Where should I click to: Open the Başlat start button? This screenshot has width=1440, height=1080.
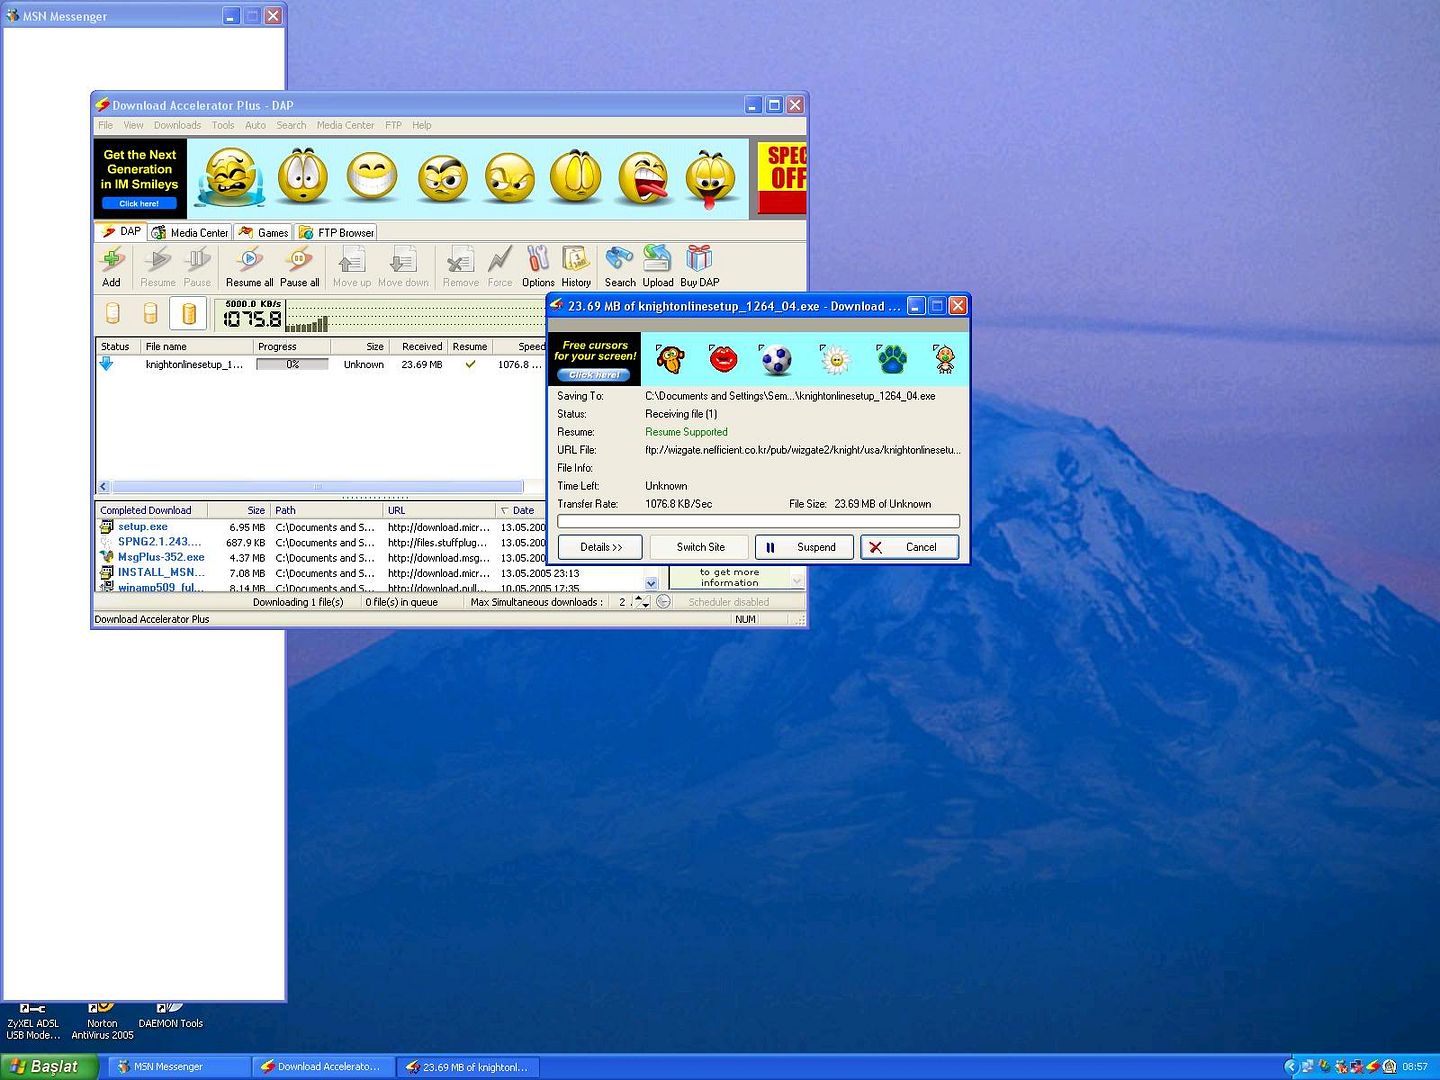pos(48,1067)
